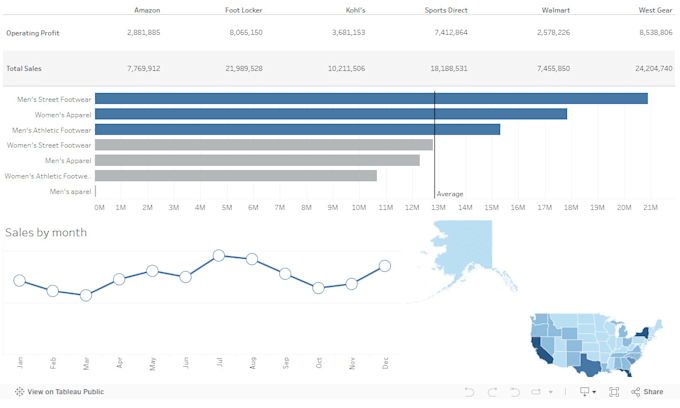Click the Revert icon in the toolbar
Image resolution: width=680 pixels, height=408 pixels.
coord(515,392)
